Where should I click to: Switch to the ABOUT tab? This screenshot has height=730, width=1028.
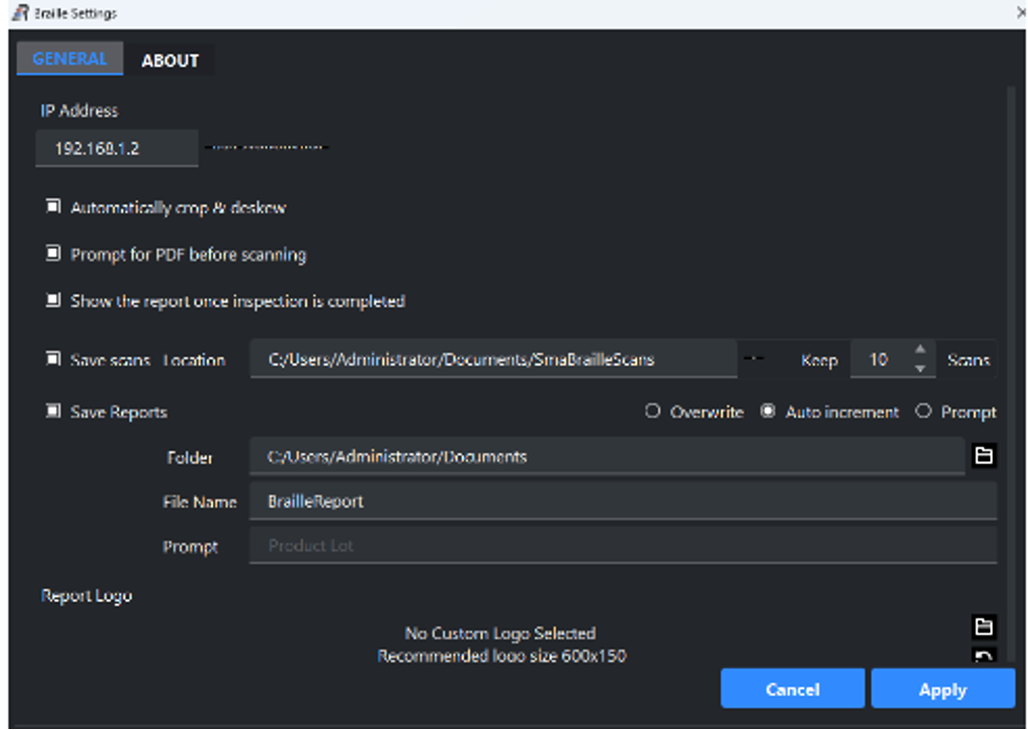(170, 60)
